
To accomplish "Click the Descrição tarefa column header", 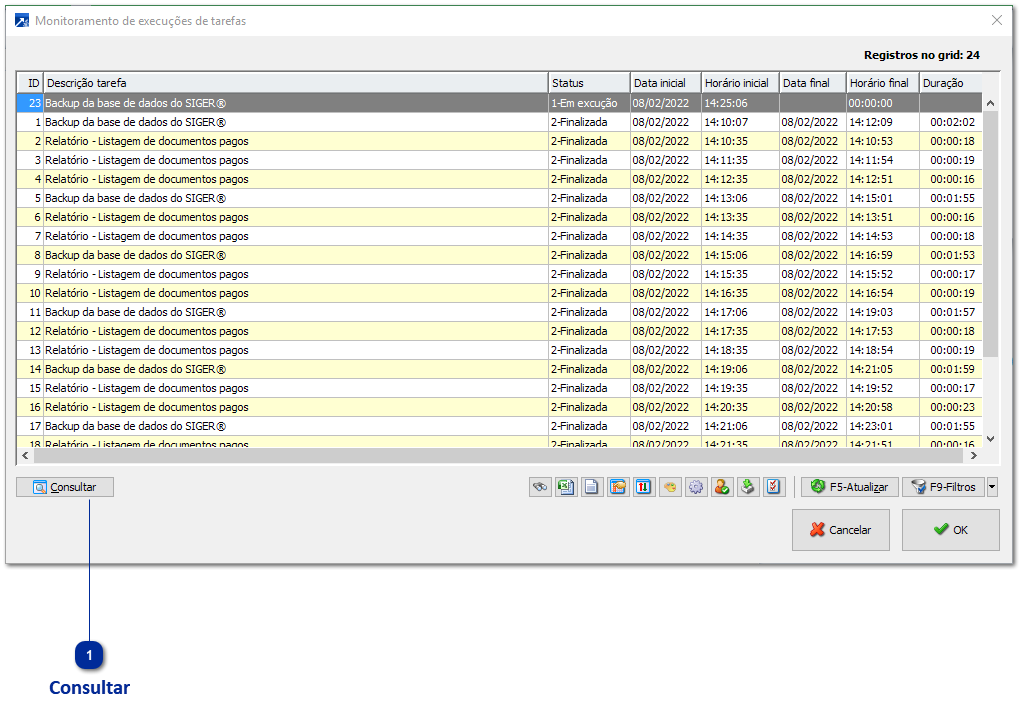I will click(x=295, y=83).
